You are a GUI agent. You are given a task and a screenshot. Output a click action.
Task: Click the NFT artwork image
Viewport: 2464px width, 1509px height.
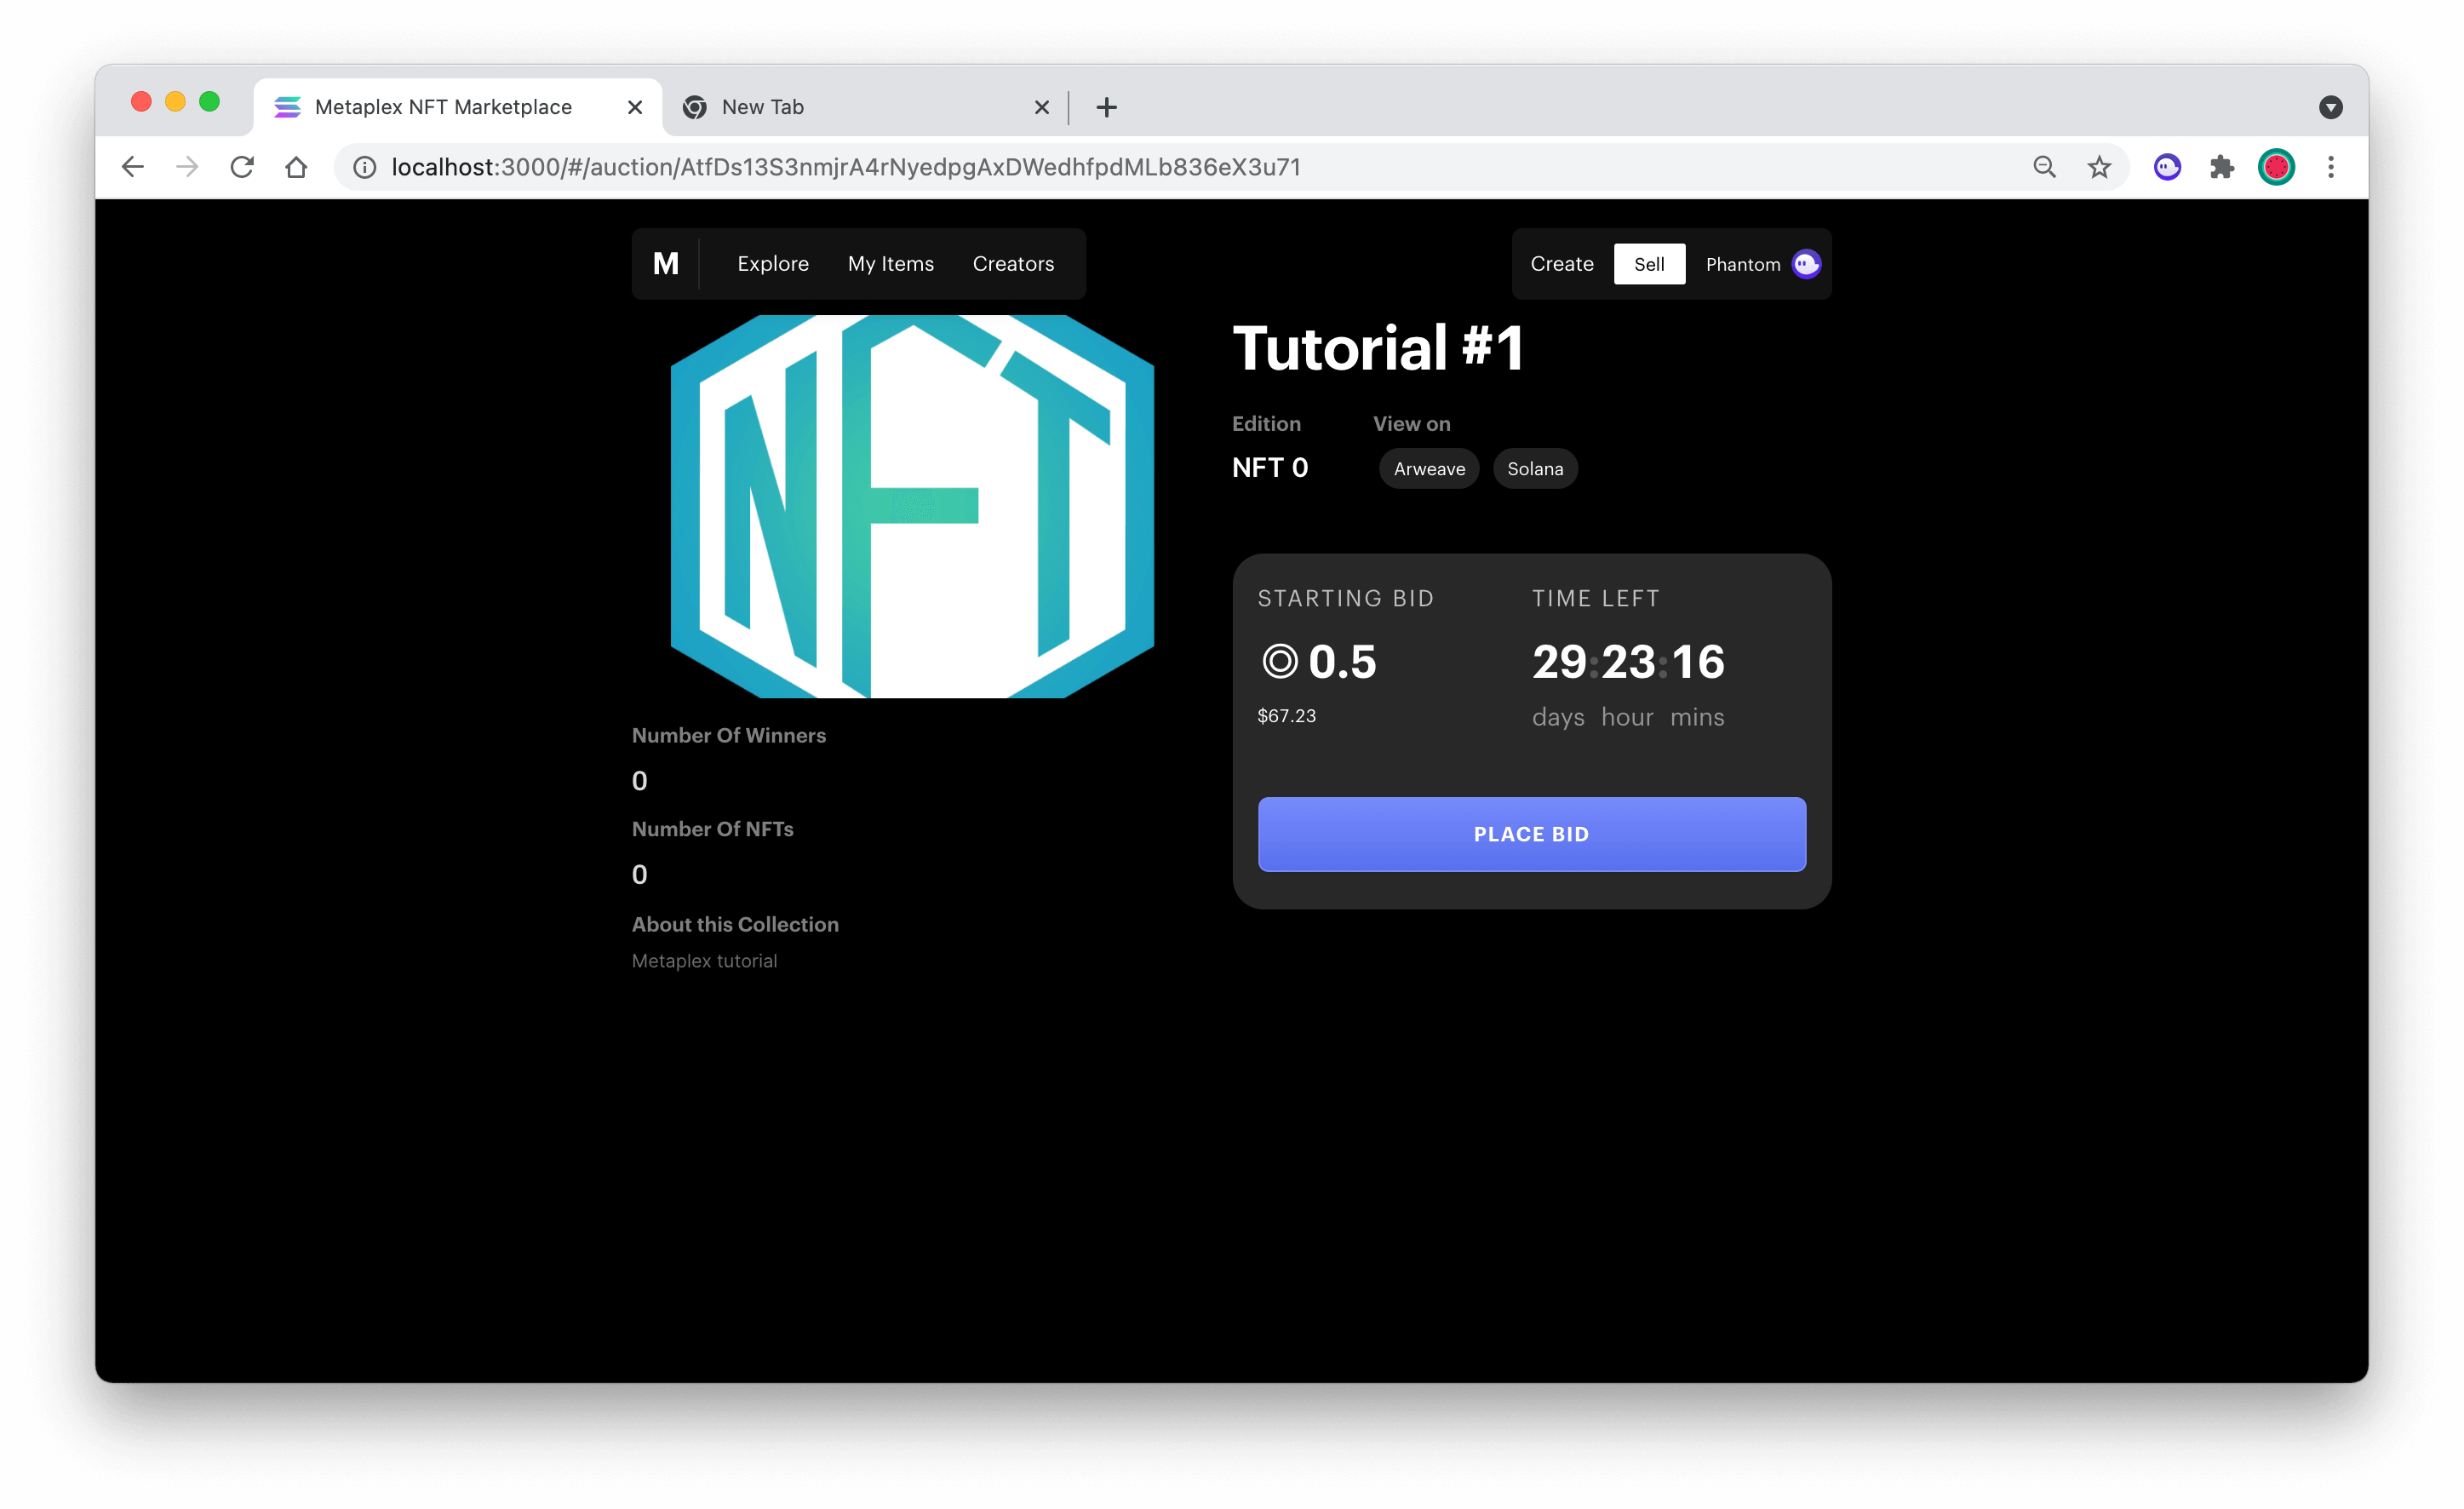click(x=912, y=506)
